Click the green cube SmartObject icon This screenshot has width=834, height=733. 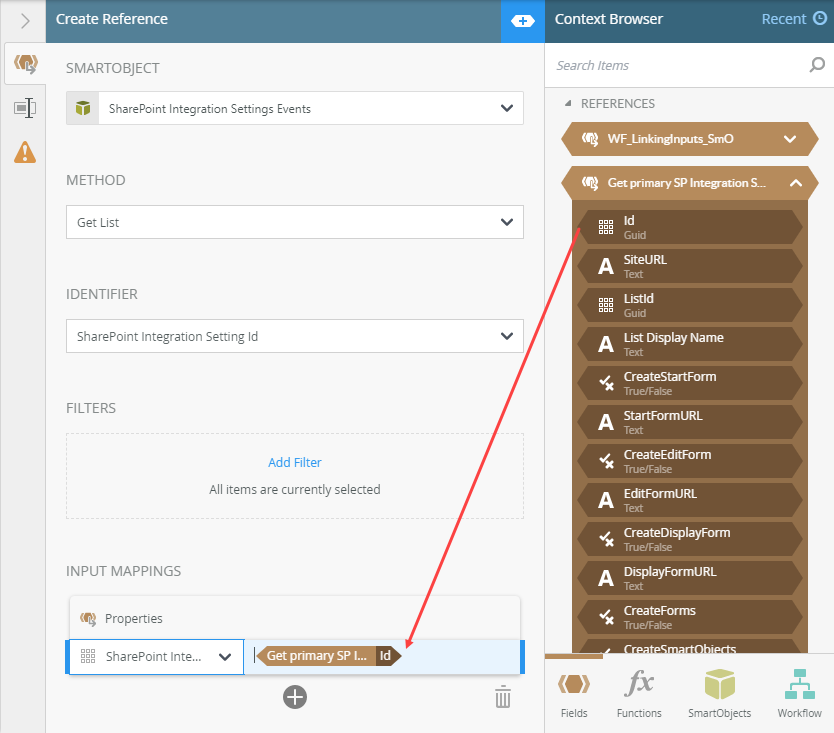pos(82,109)
